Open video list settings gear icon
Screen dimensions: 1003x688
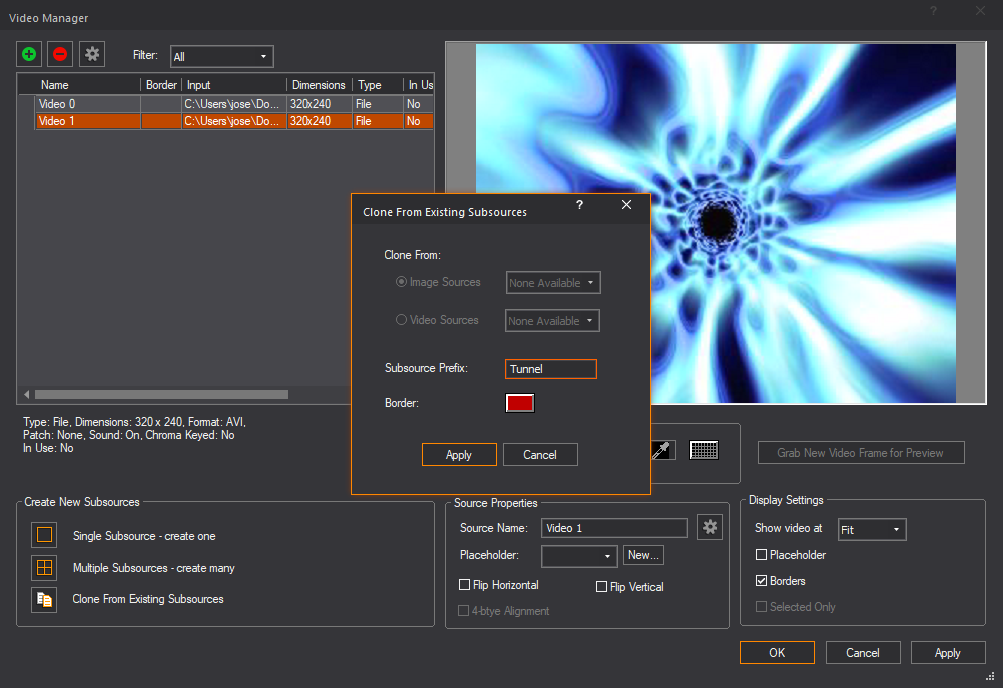[92, 54]
